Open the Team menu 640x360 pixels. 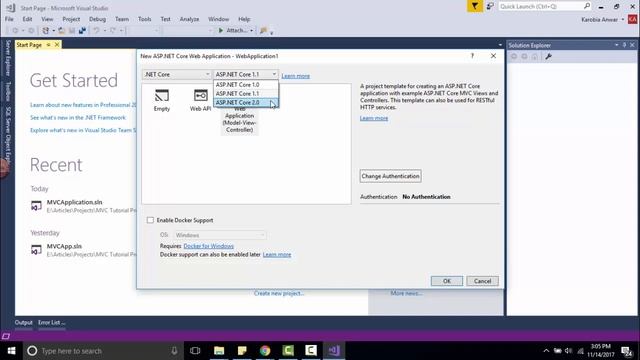point(122,19)
